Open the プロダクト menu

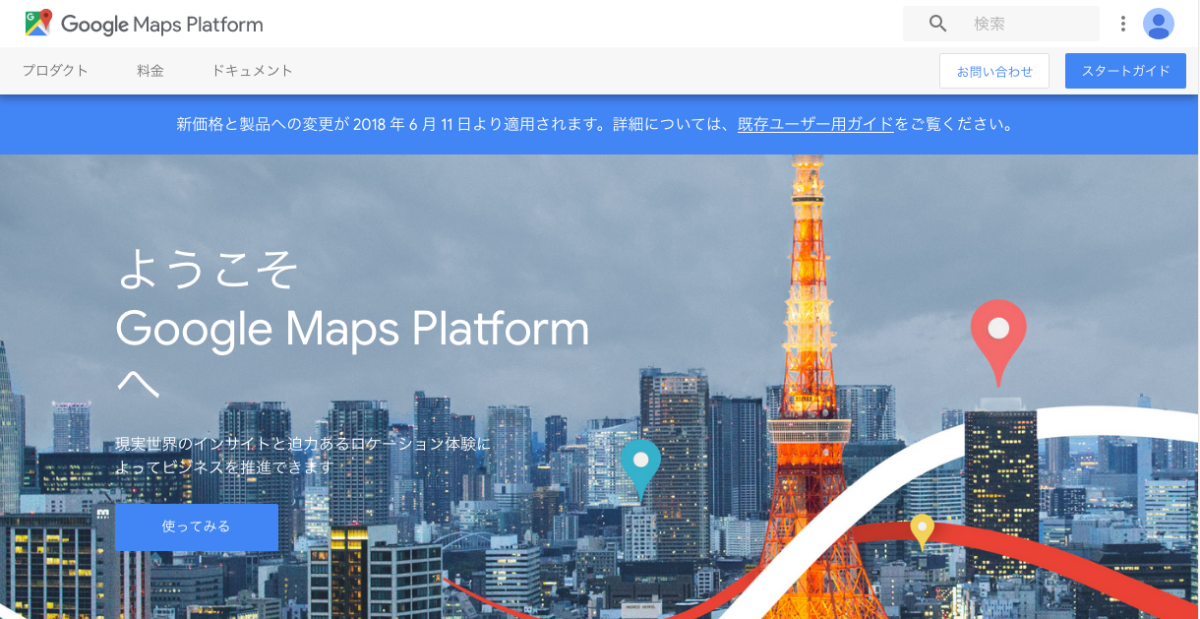(x=55, y=71)
